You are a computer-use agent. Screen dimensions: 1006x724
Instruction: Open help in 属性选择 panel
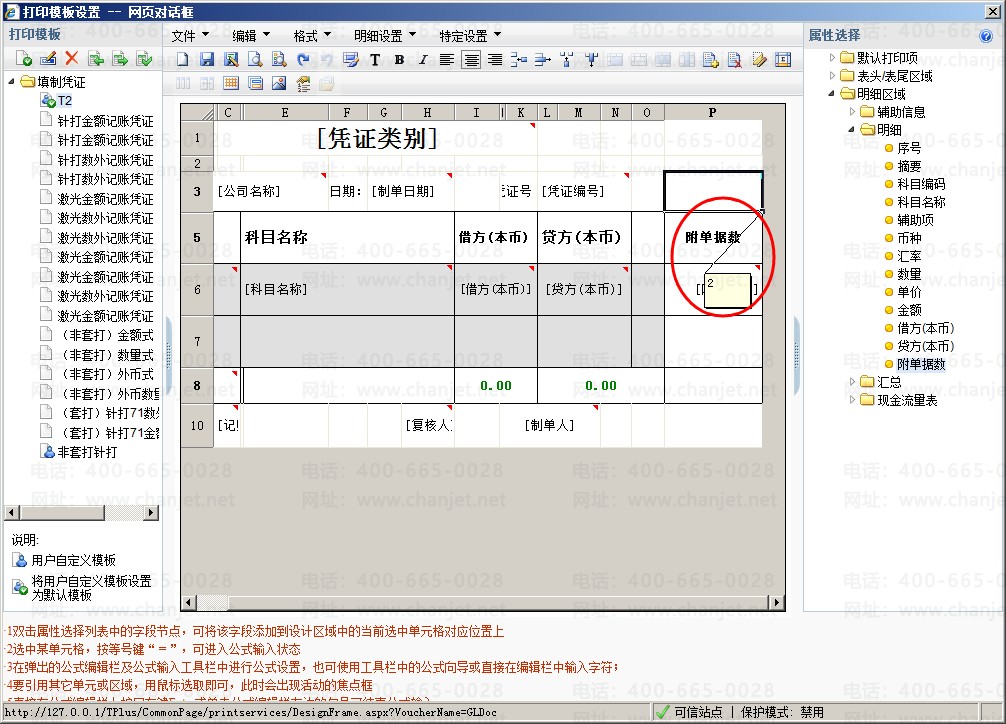[x=986, y=36]
